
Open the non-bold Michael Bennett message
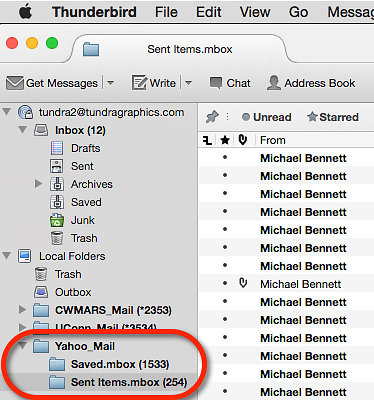[300, 284]
